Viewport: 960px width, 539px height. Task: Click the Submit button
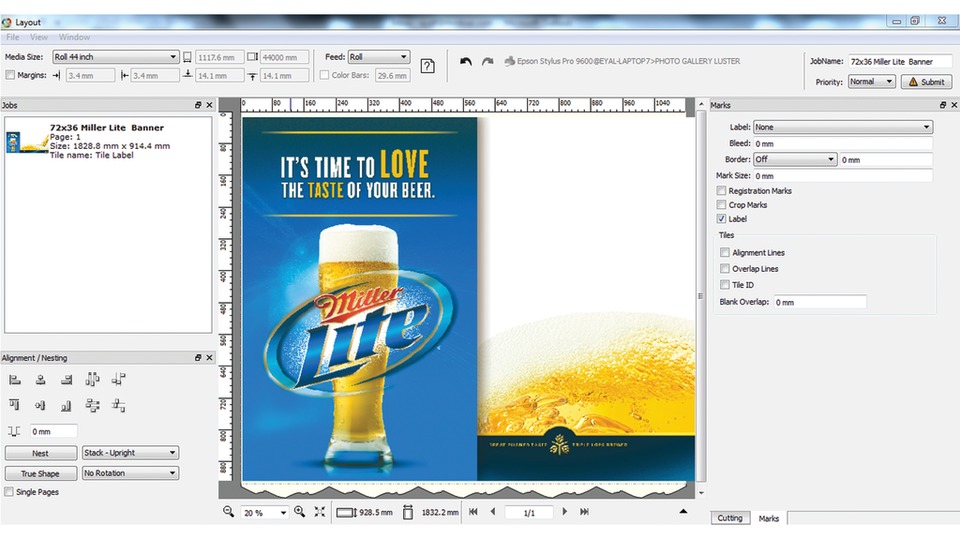coord(925,81)
